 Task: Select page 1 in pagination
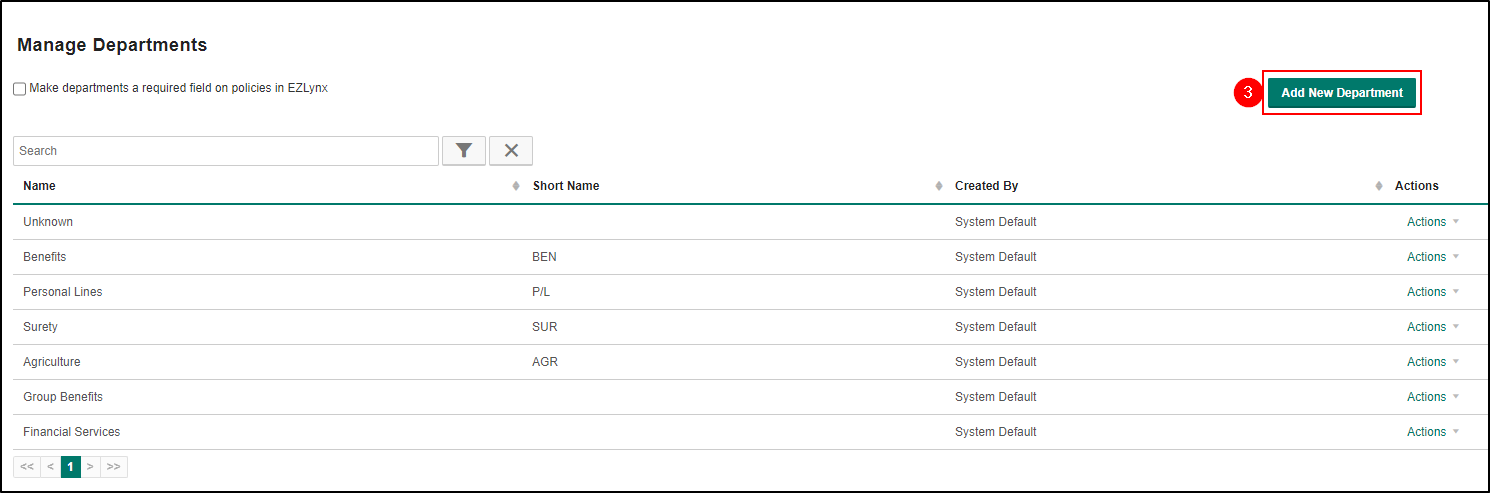(x=71, y=467)
